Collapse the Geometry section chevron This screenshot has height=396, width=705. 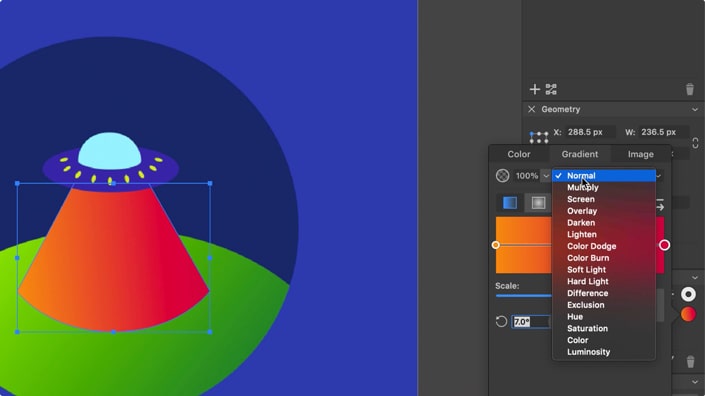695,110
